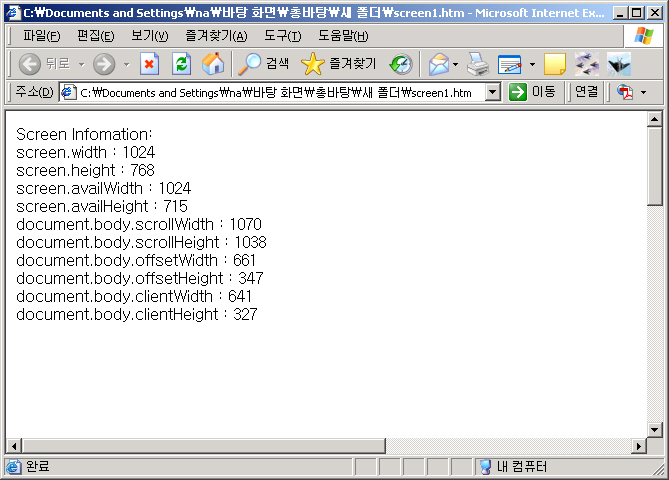Click 'document.body.scrollWidth : 1070' line

[139, 224]
